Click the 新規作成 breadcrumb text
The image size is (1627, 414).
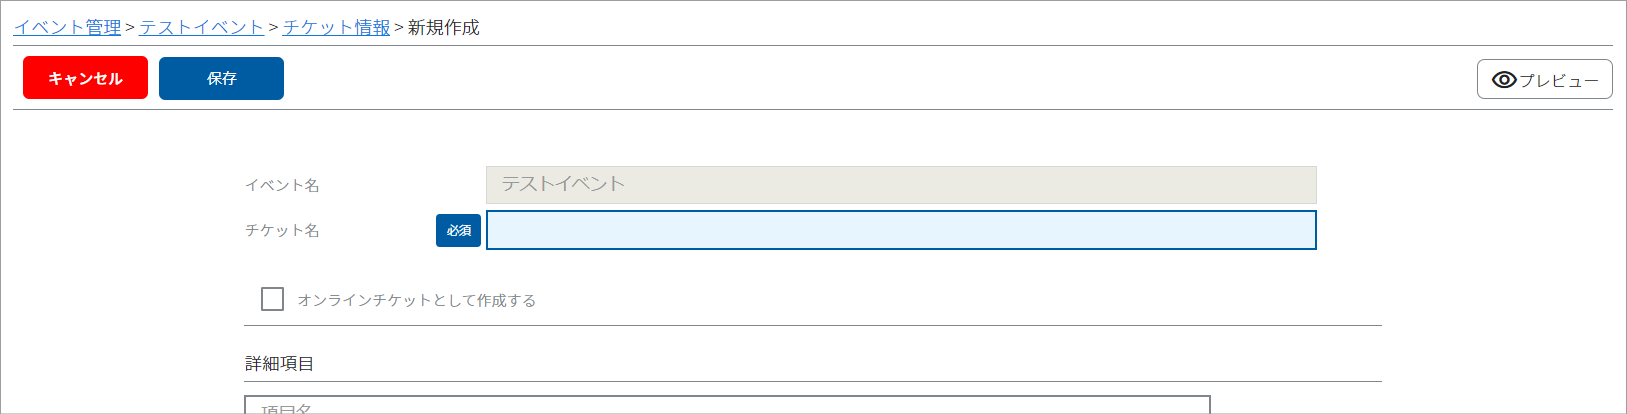[444, 27]
